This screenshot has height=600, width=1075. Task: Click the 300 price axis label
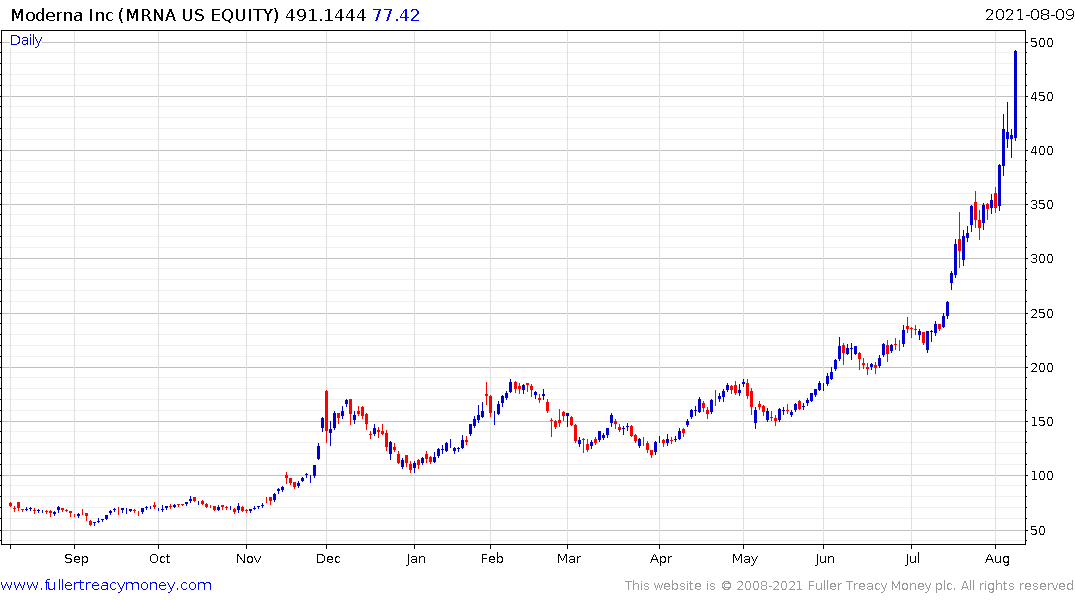[x=1042, y=259]
